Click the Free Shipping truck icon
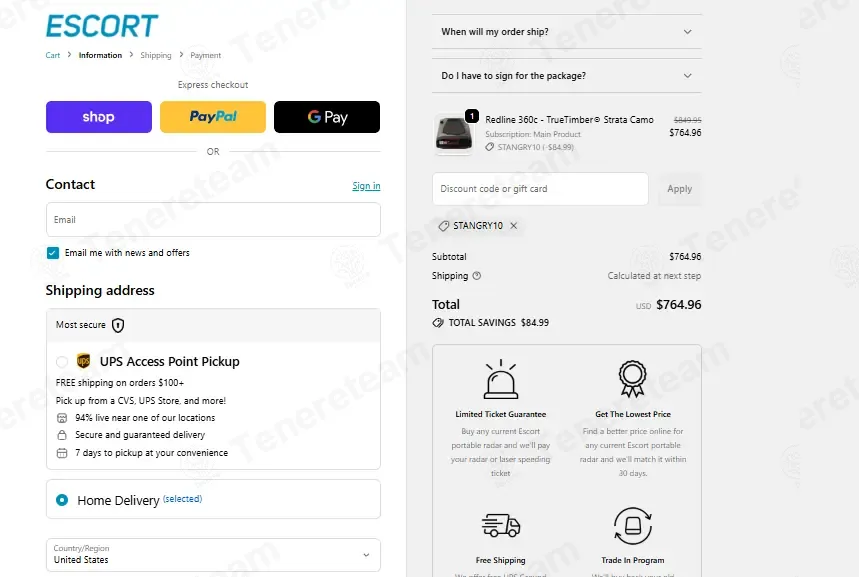Viewport: 859px width, 577px height. tap(501, 525)
